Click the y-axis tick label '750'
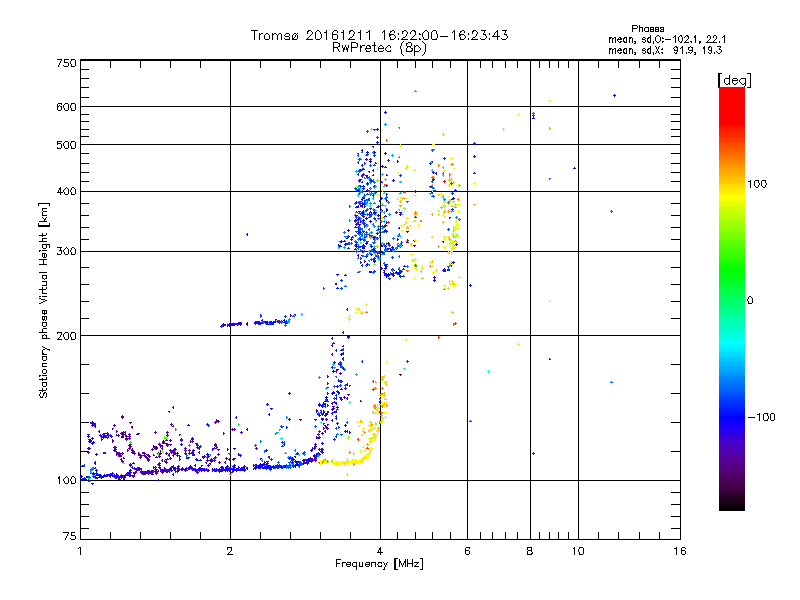Image resolution: width=800 pixels, height=600 pixels. pyautogui.click(x=67, y=63)
